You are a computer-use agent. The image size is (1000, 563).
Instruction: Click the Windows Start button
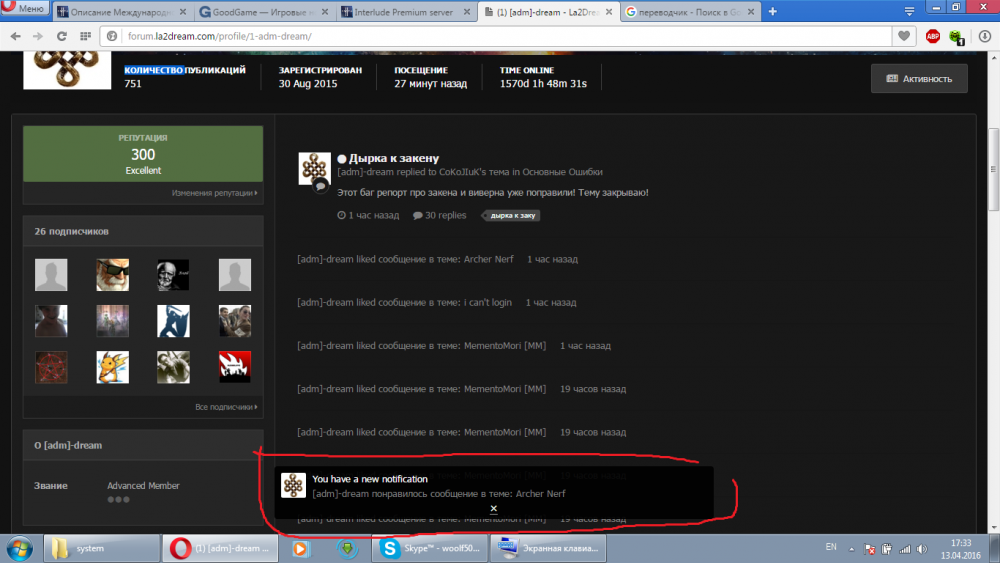click(21, 548)
